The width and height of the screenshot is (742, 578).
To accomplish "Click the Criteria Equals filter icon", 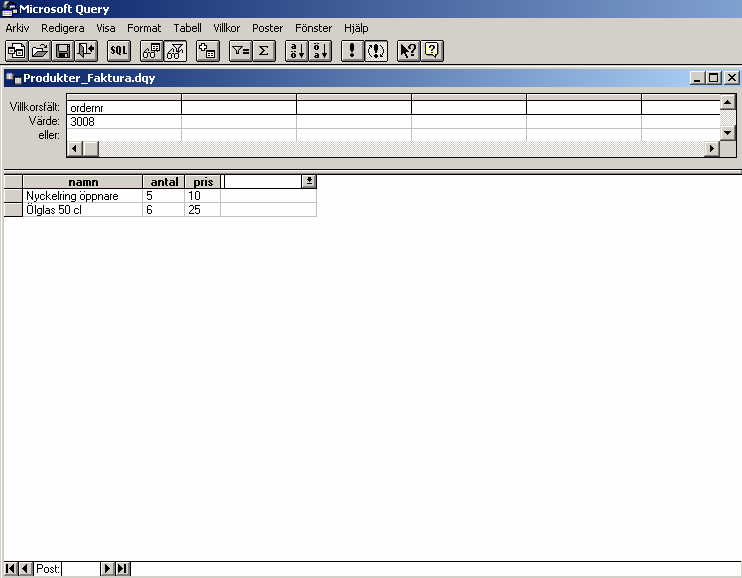I will tap(240, 51).
